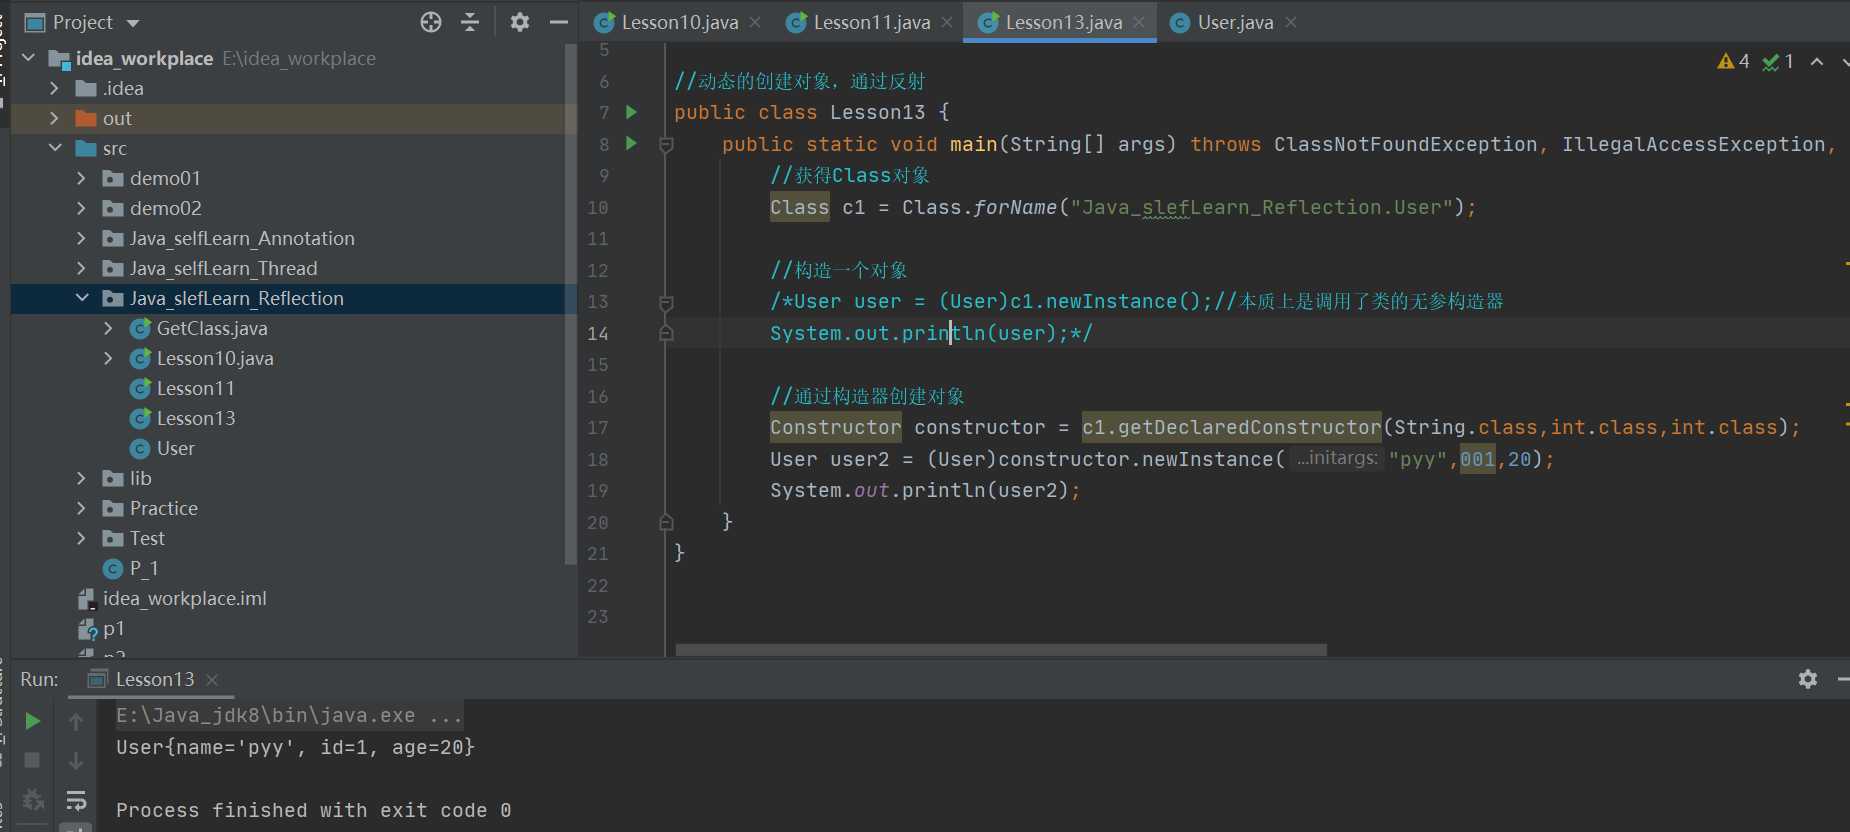Expand the demo02 package

pyautogui.click(x=82, y=208)
